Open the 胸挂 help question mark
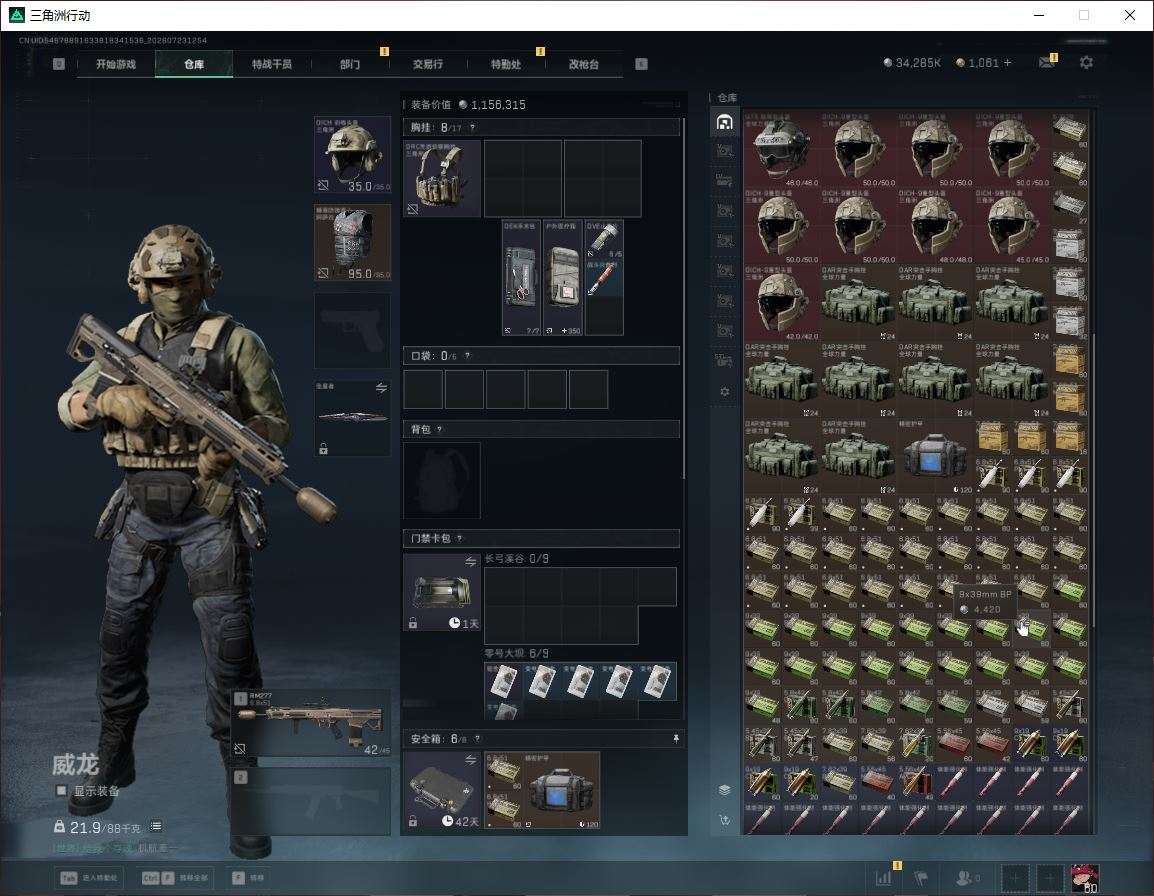 pyautogui.click(x=472, y=127)
